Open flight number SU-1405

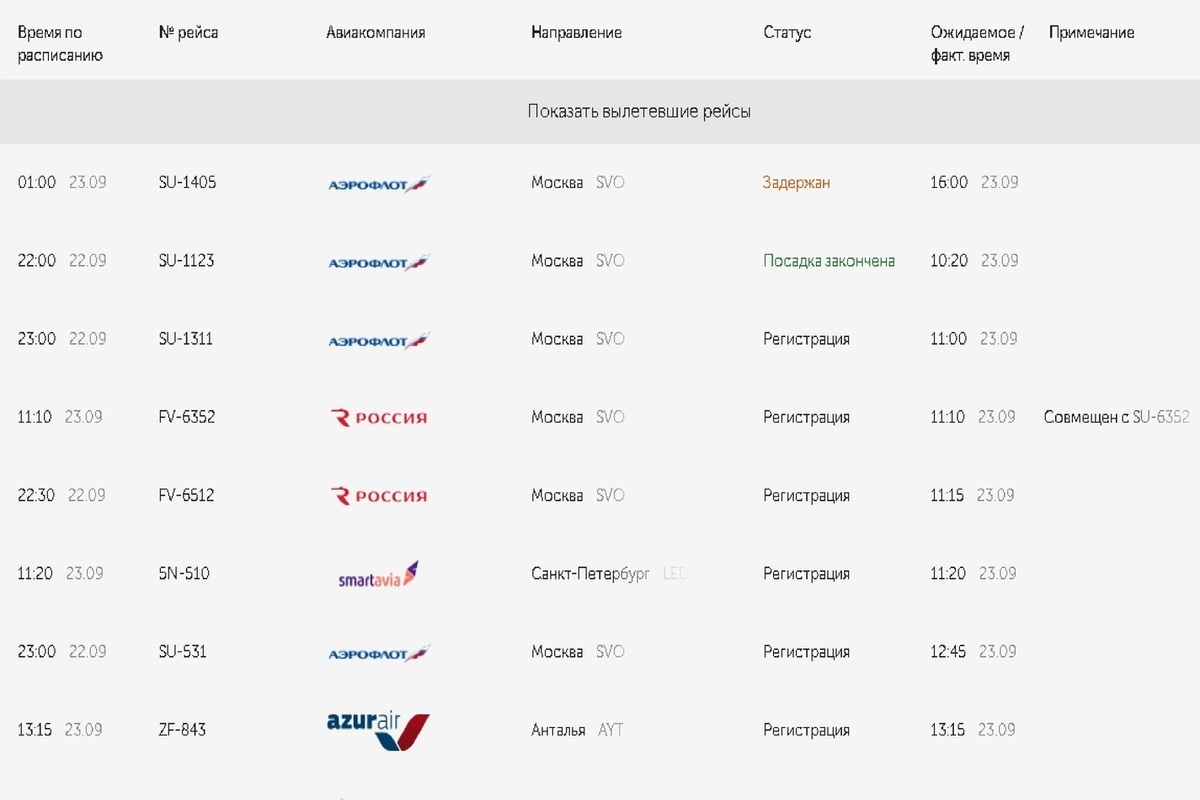pos(187,182)
